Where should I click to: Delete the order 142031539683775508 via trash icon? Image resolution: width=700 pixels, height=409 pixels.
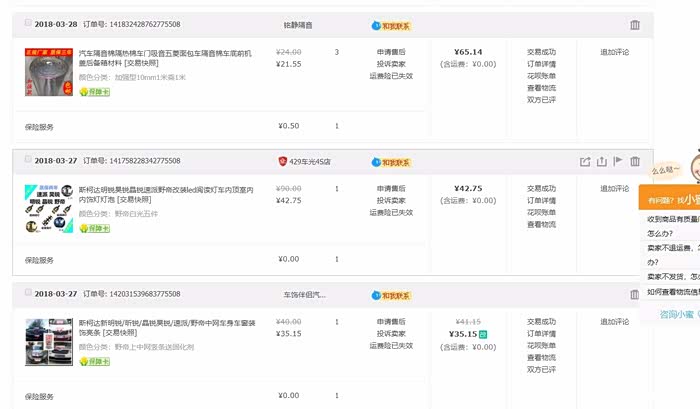(x=634, y=294)
